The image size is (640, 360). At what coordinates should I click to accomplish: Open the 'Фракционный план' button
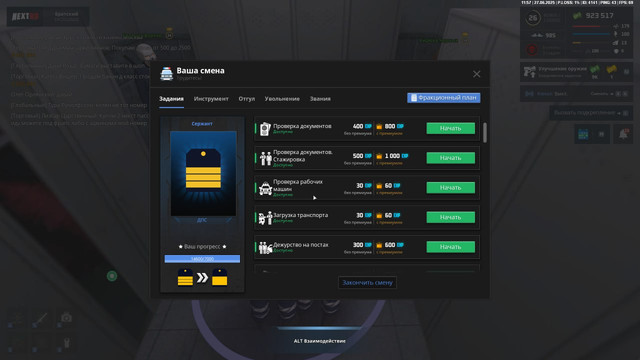(x=444, y=98)
